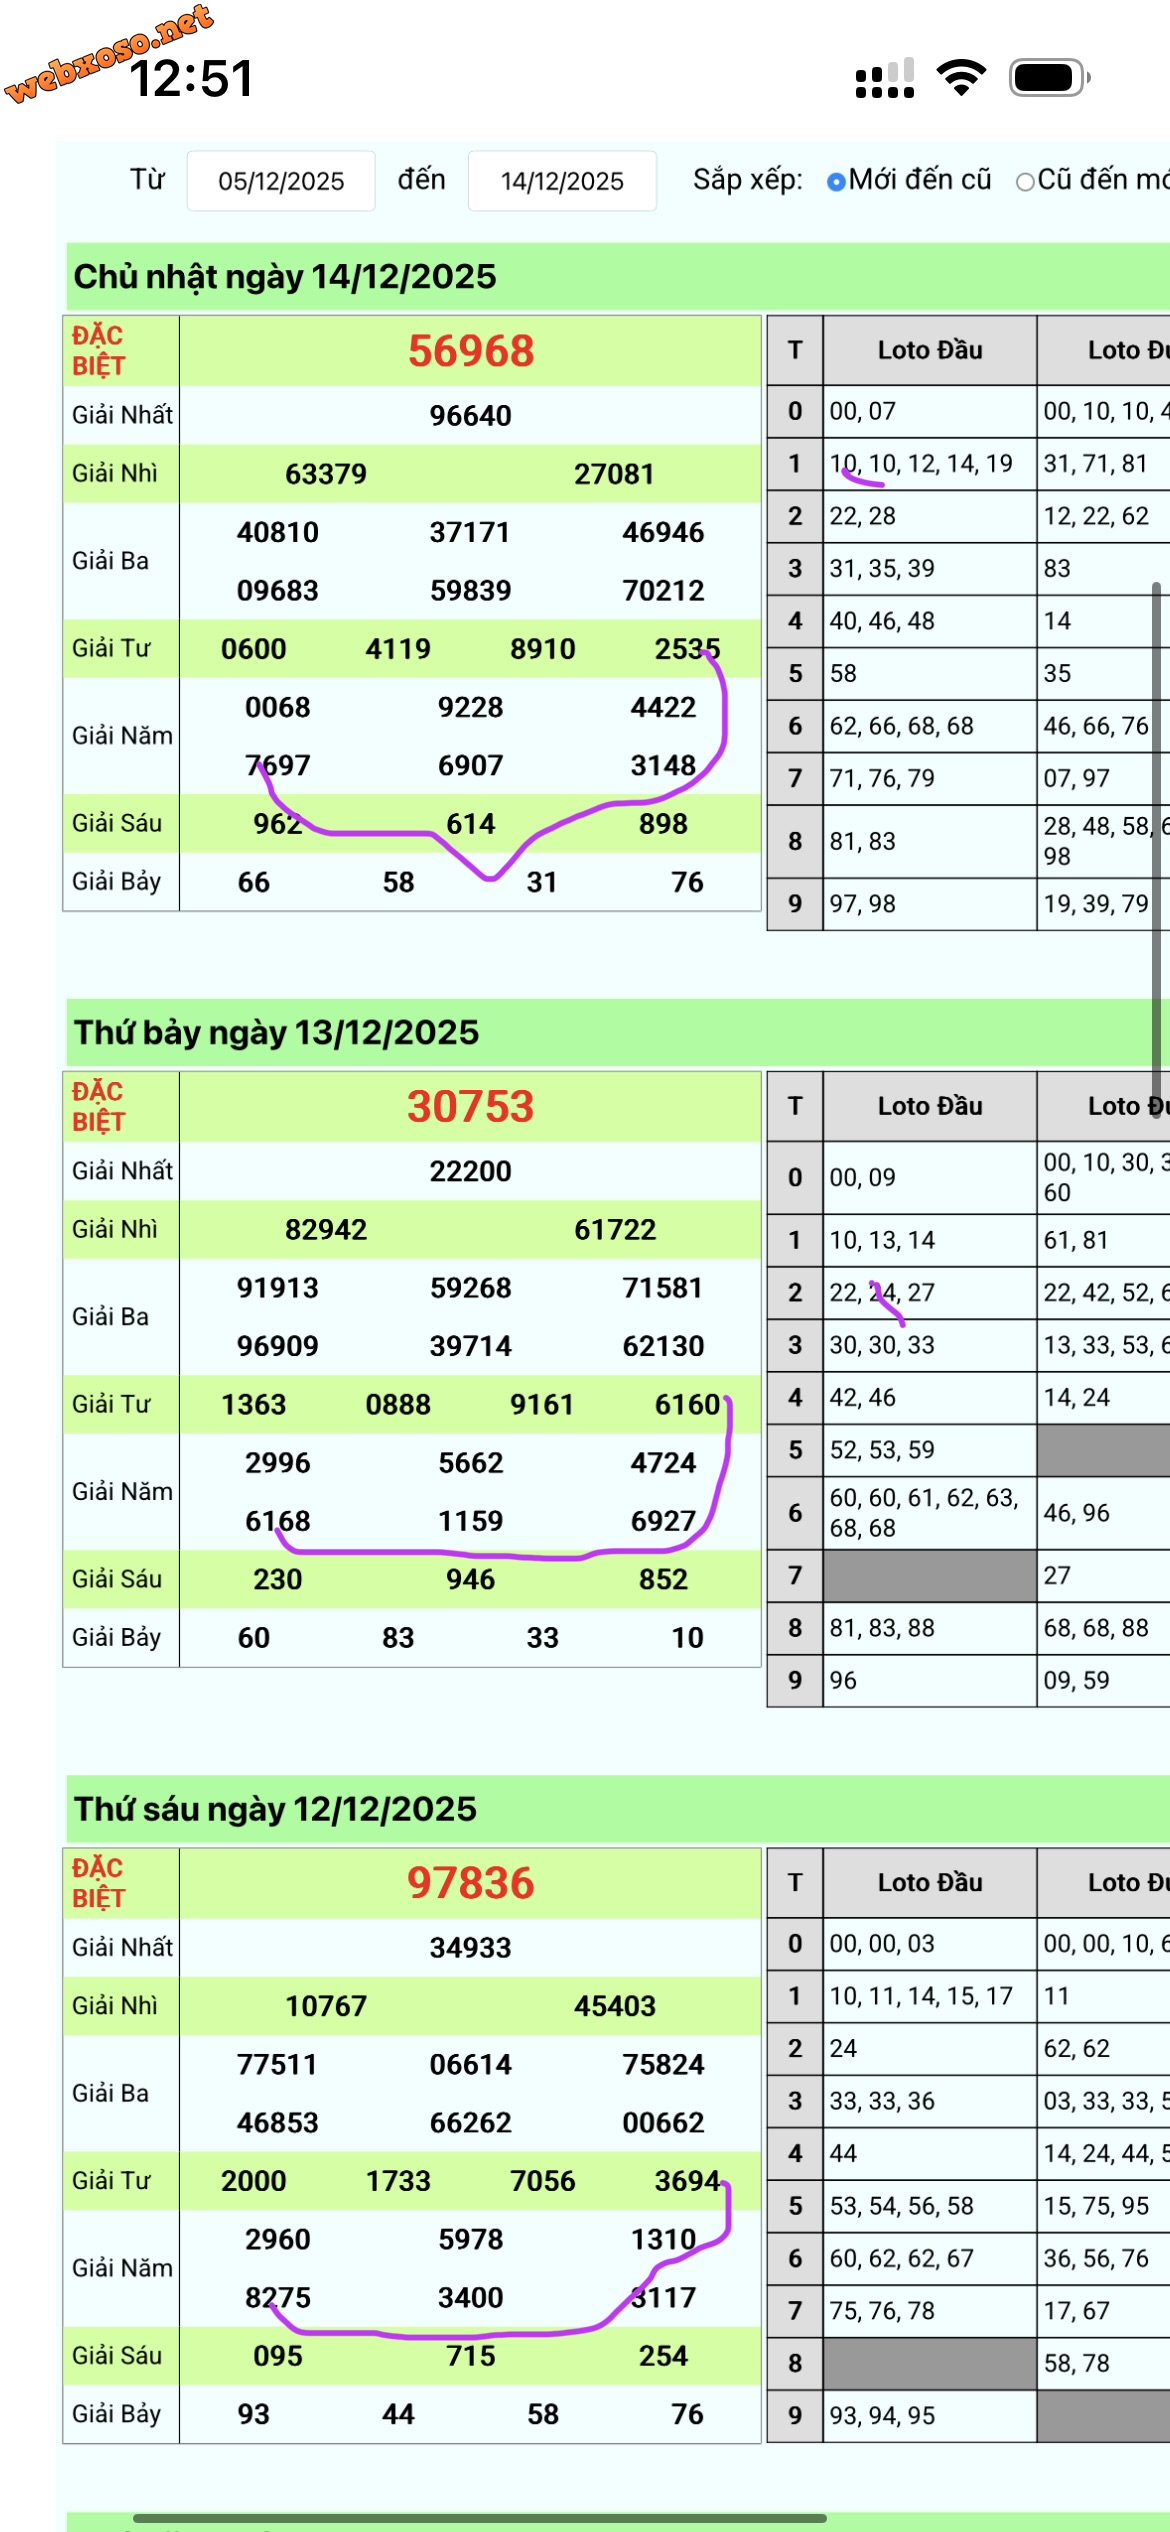The width and height of the screenshot is (1170, 2532).
Task: Tap the 12:51 status bar clock
Action: [x=191, y=79]
